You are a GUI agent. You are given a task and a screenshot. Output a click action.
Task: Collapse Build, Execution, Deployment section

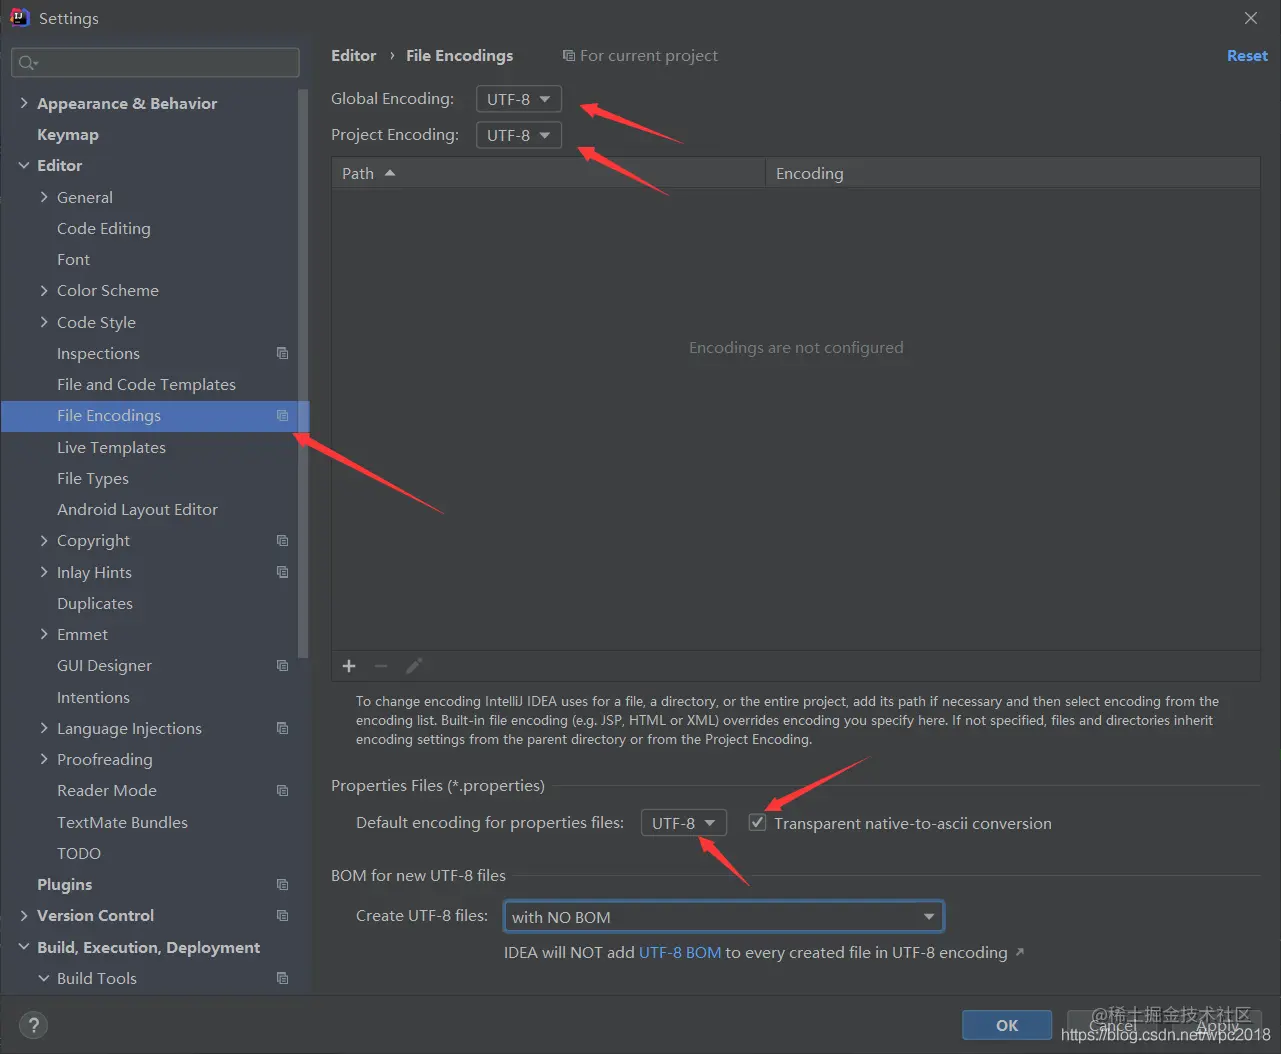pyautogui.click(x=24, y=947)
